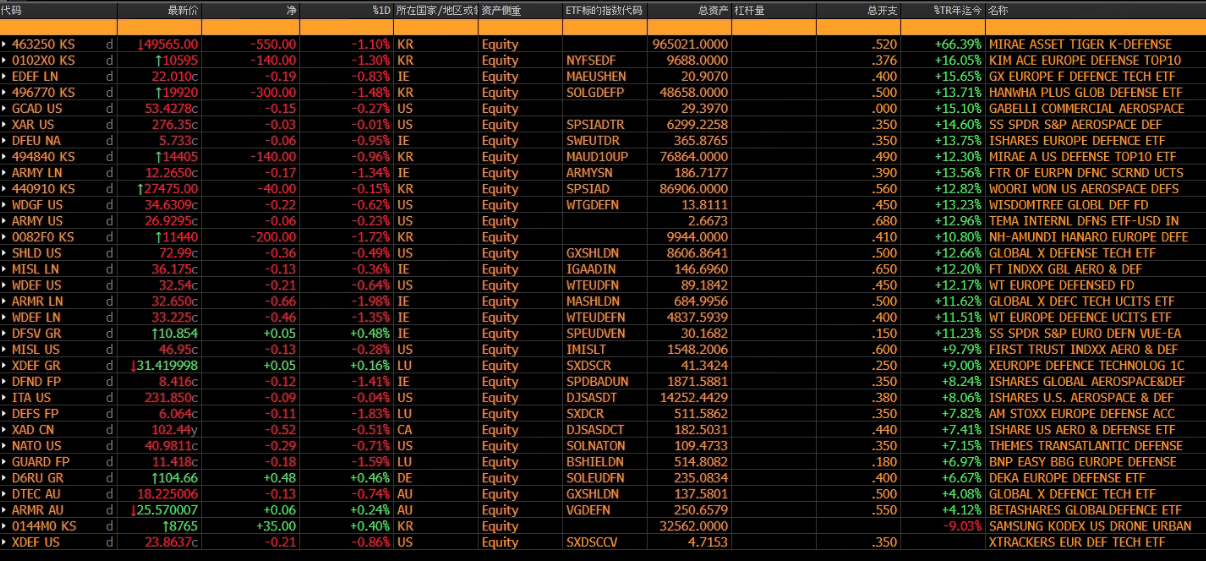Expand the 0144M0 KS row triangle
1206x561 pixels.
pos(4,526)
